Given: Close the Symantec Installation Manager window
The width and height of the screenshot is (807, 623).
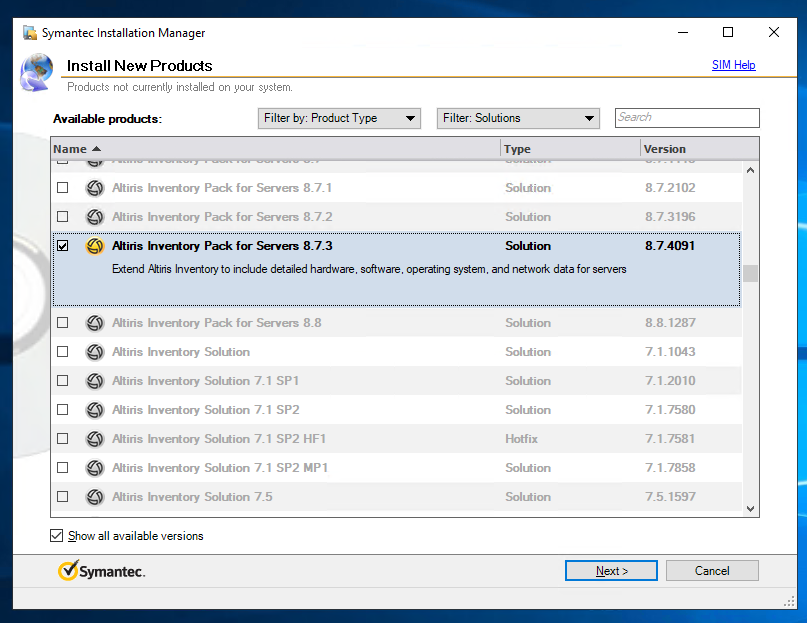Looking at the screenshot, I should pos(774,32).
